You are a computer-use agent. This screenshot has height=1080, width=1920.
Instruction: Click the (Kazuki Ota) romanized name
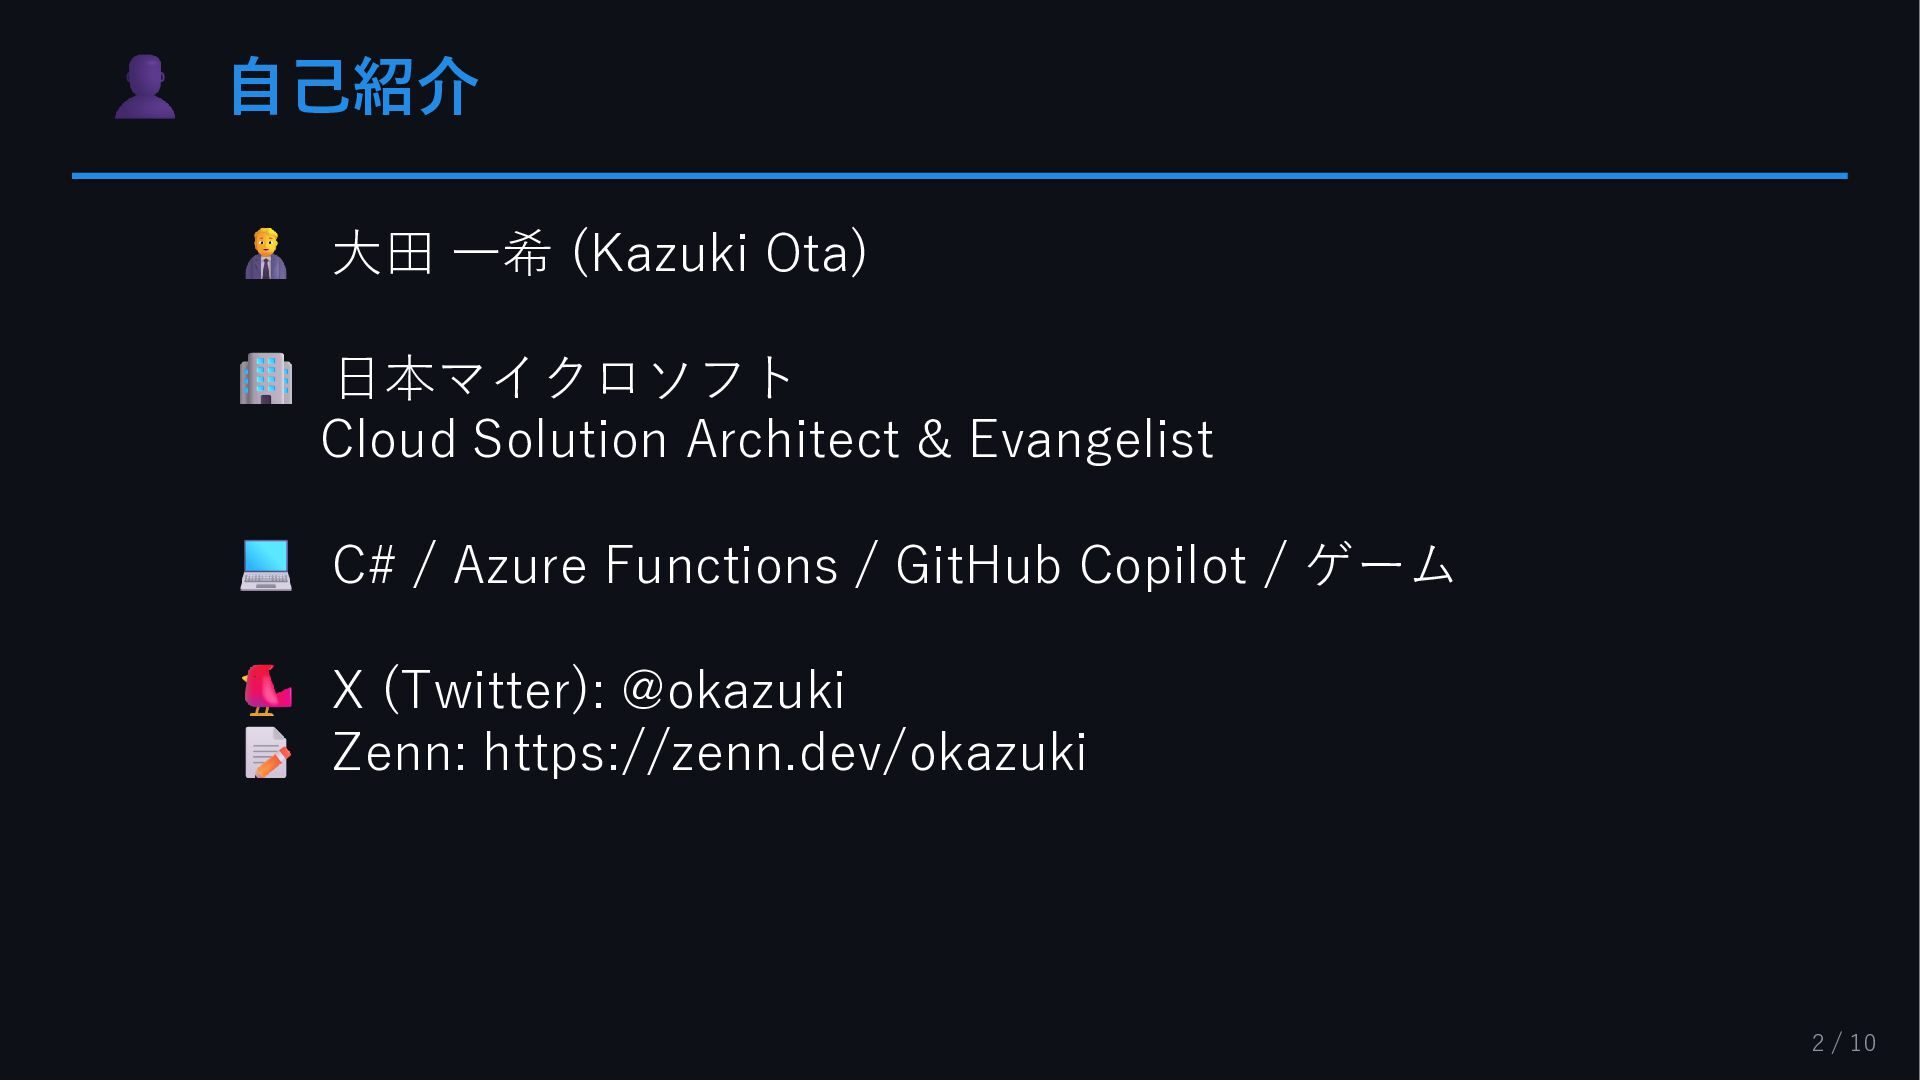(x=719, y=253)
